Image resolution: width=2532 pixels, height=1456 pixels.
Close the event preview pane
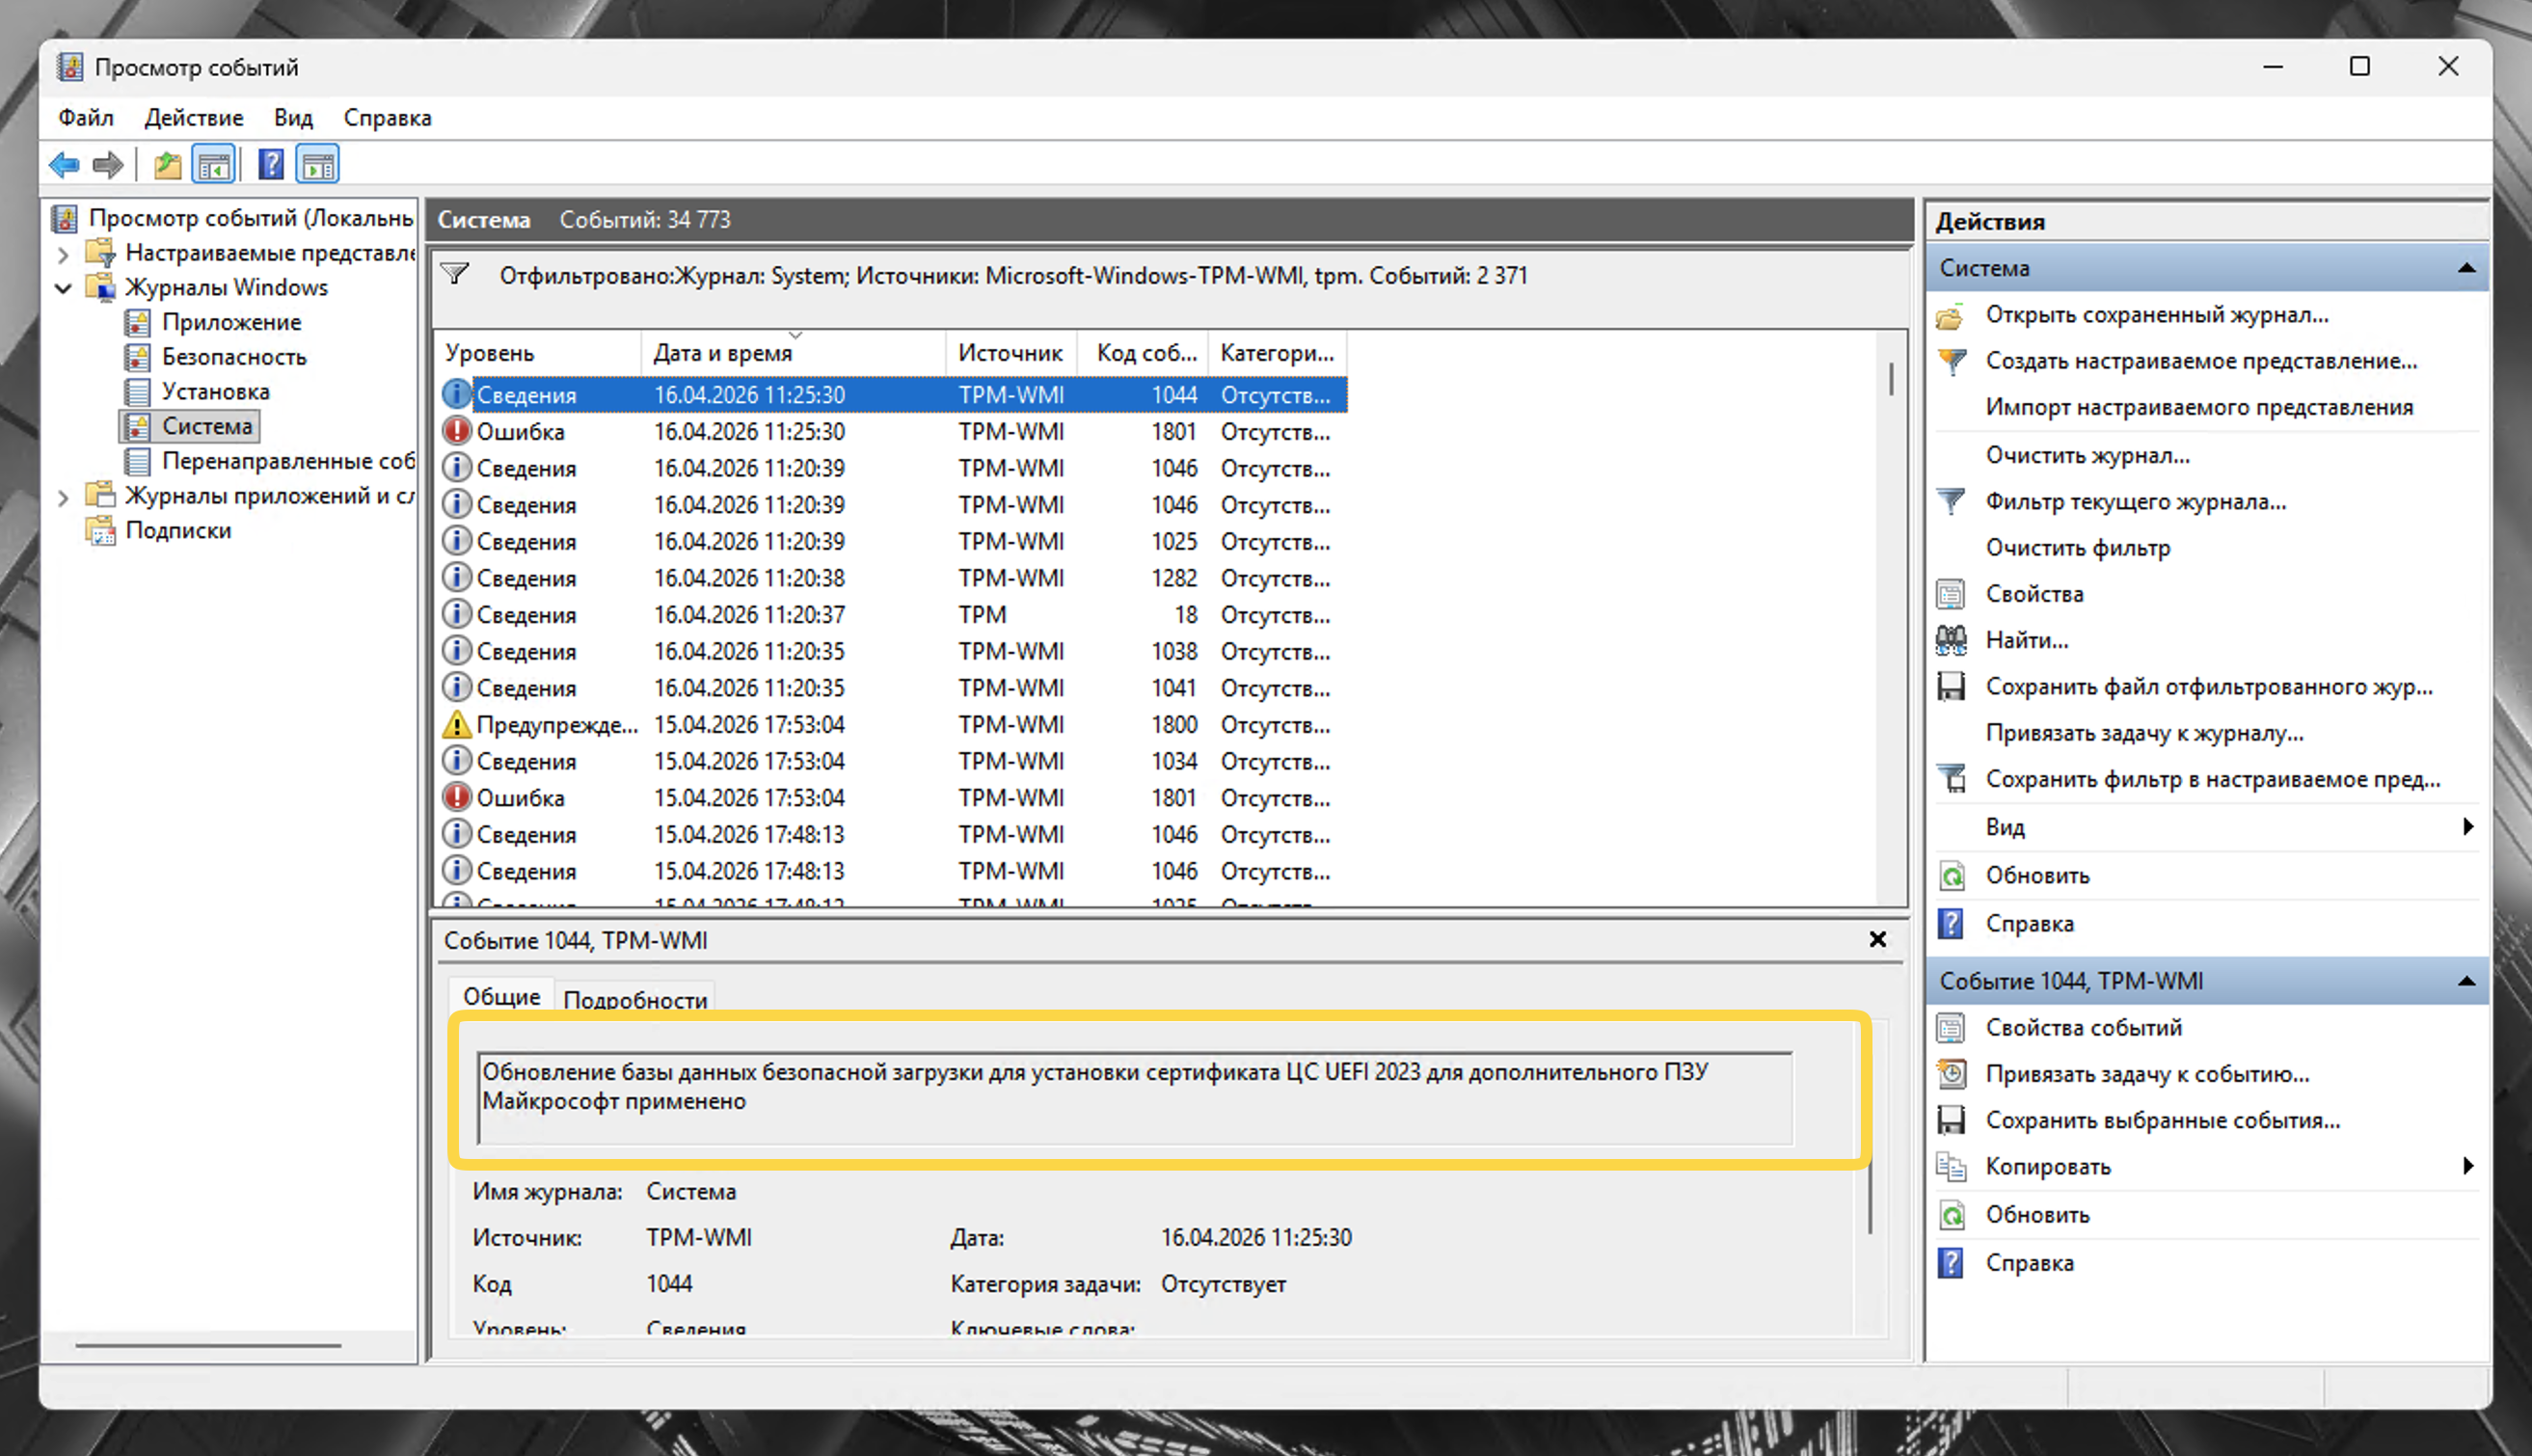pos(1877,940)
